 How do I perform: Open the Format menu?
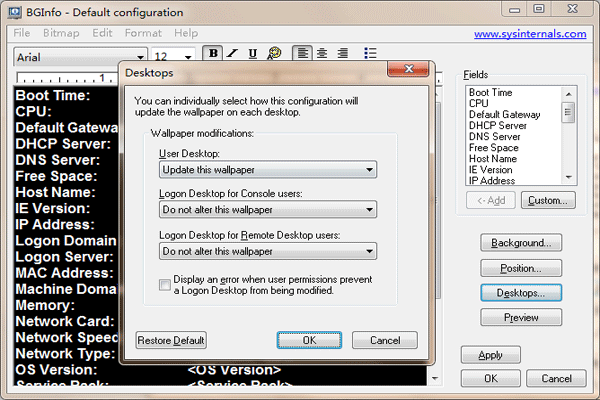click(x=143, y=33)
